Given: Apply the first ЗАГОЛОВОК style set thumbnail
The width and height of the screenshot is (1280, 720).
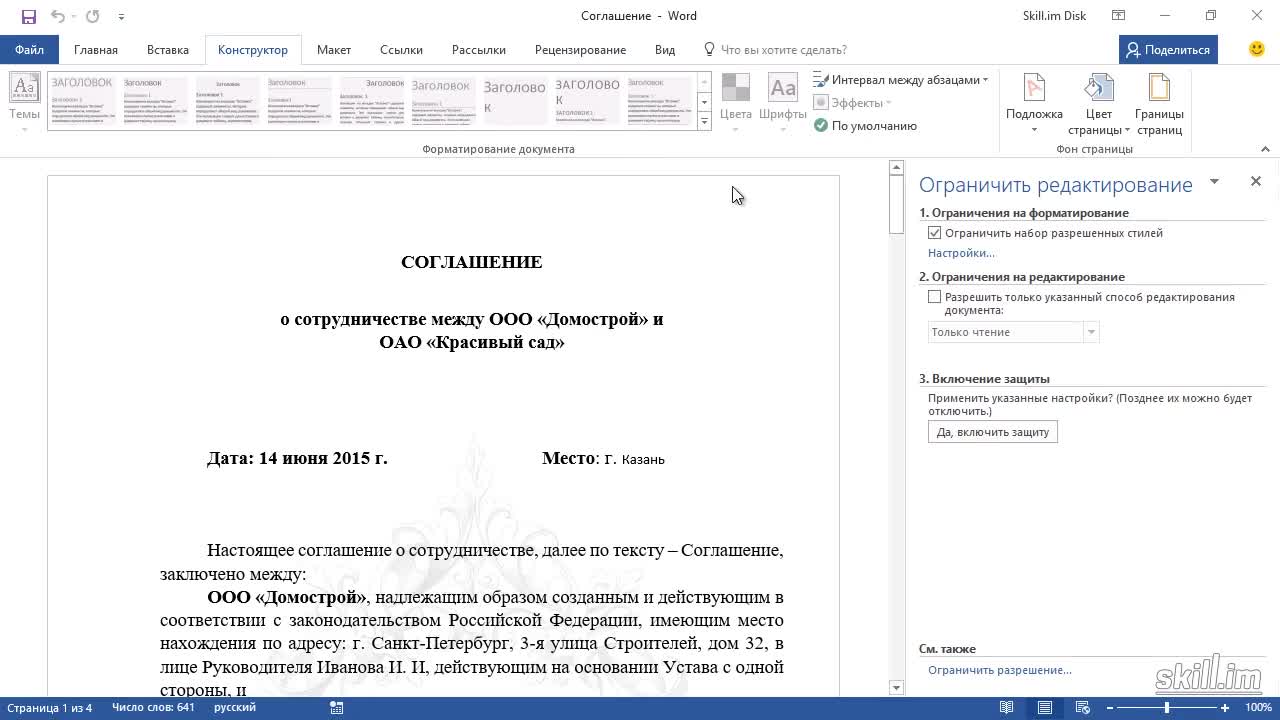Looking at the screenshot, I should pyautogui.click(x=82, y=100).
